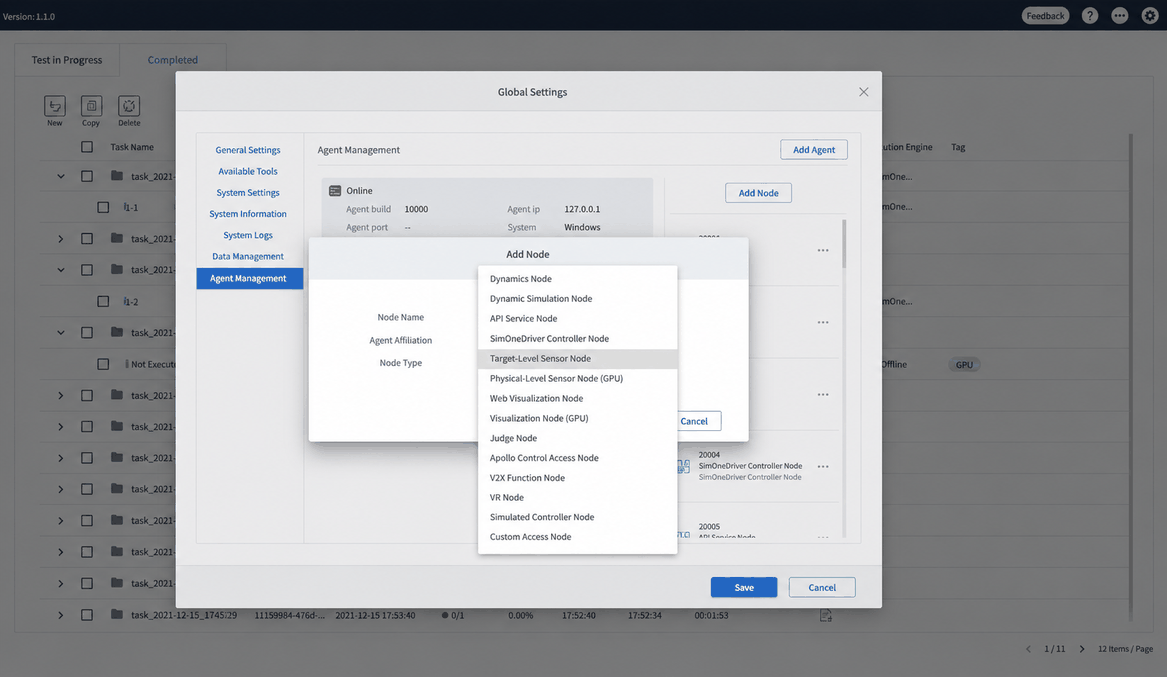The width and height of the screenshot is (1167, 677).
Task: Open the top bar more options icon
Action: (x=1119, y=16)
